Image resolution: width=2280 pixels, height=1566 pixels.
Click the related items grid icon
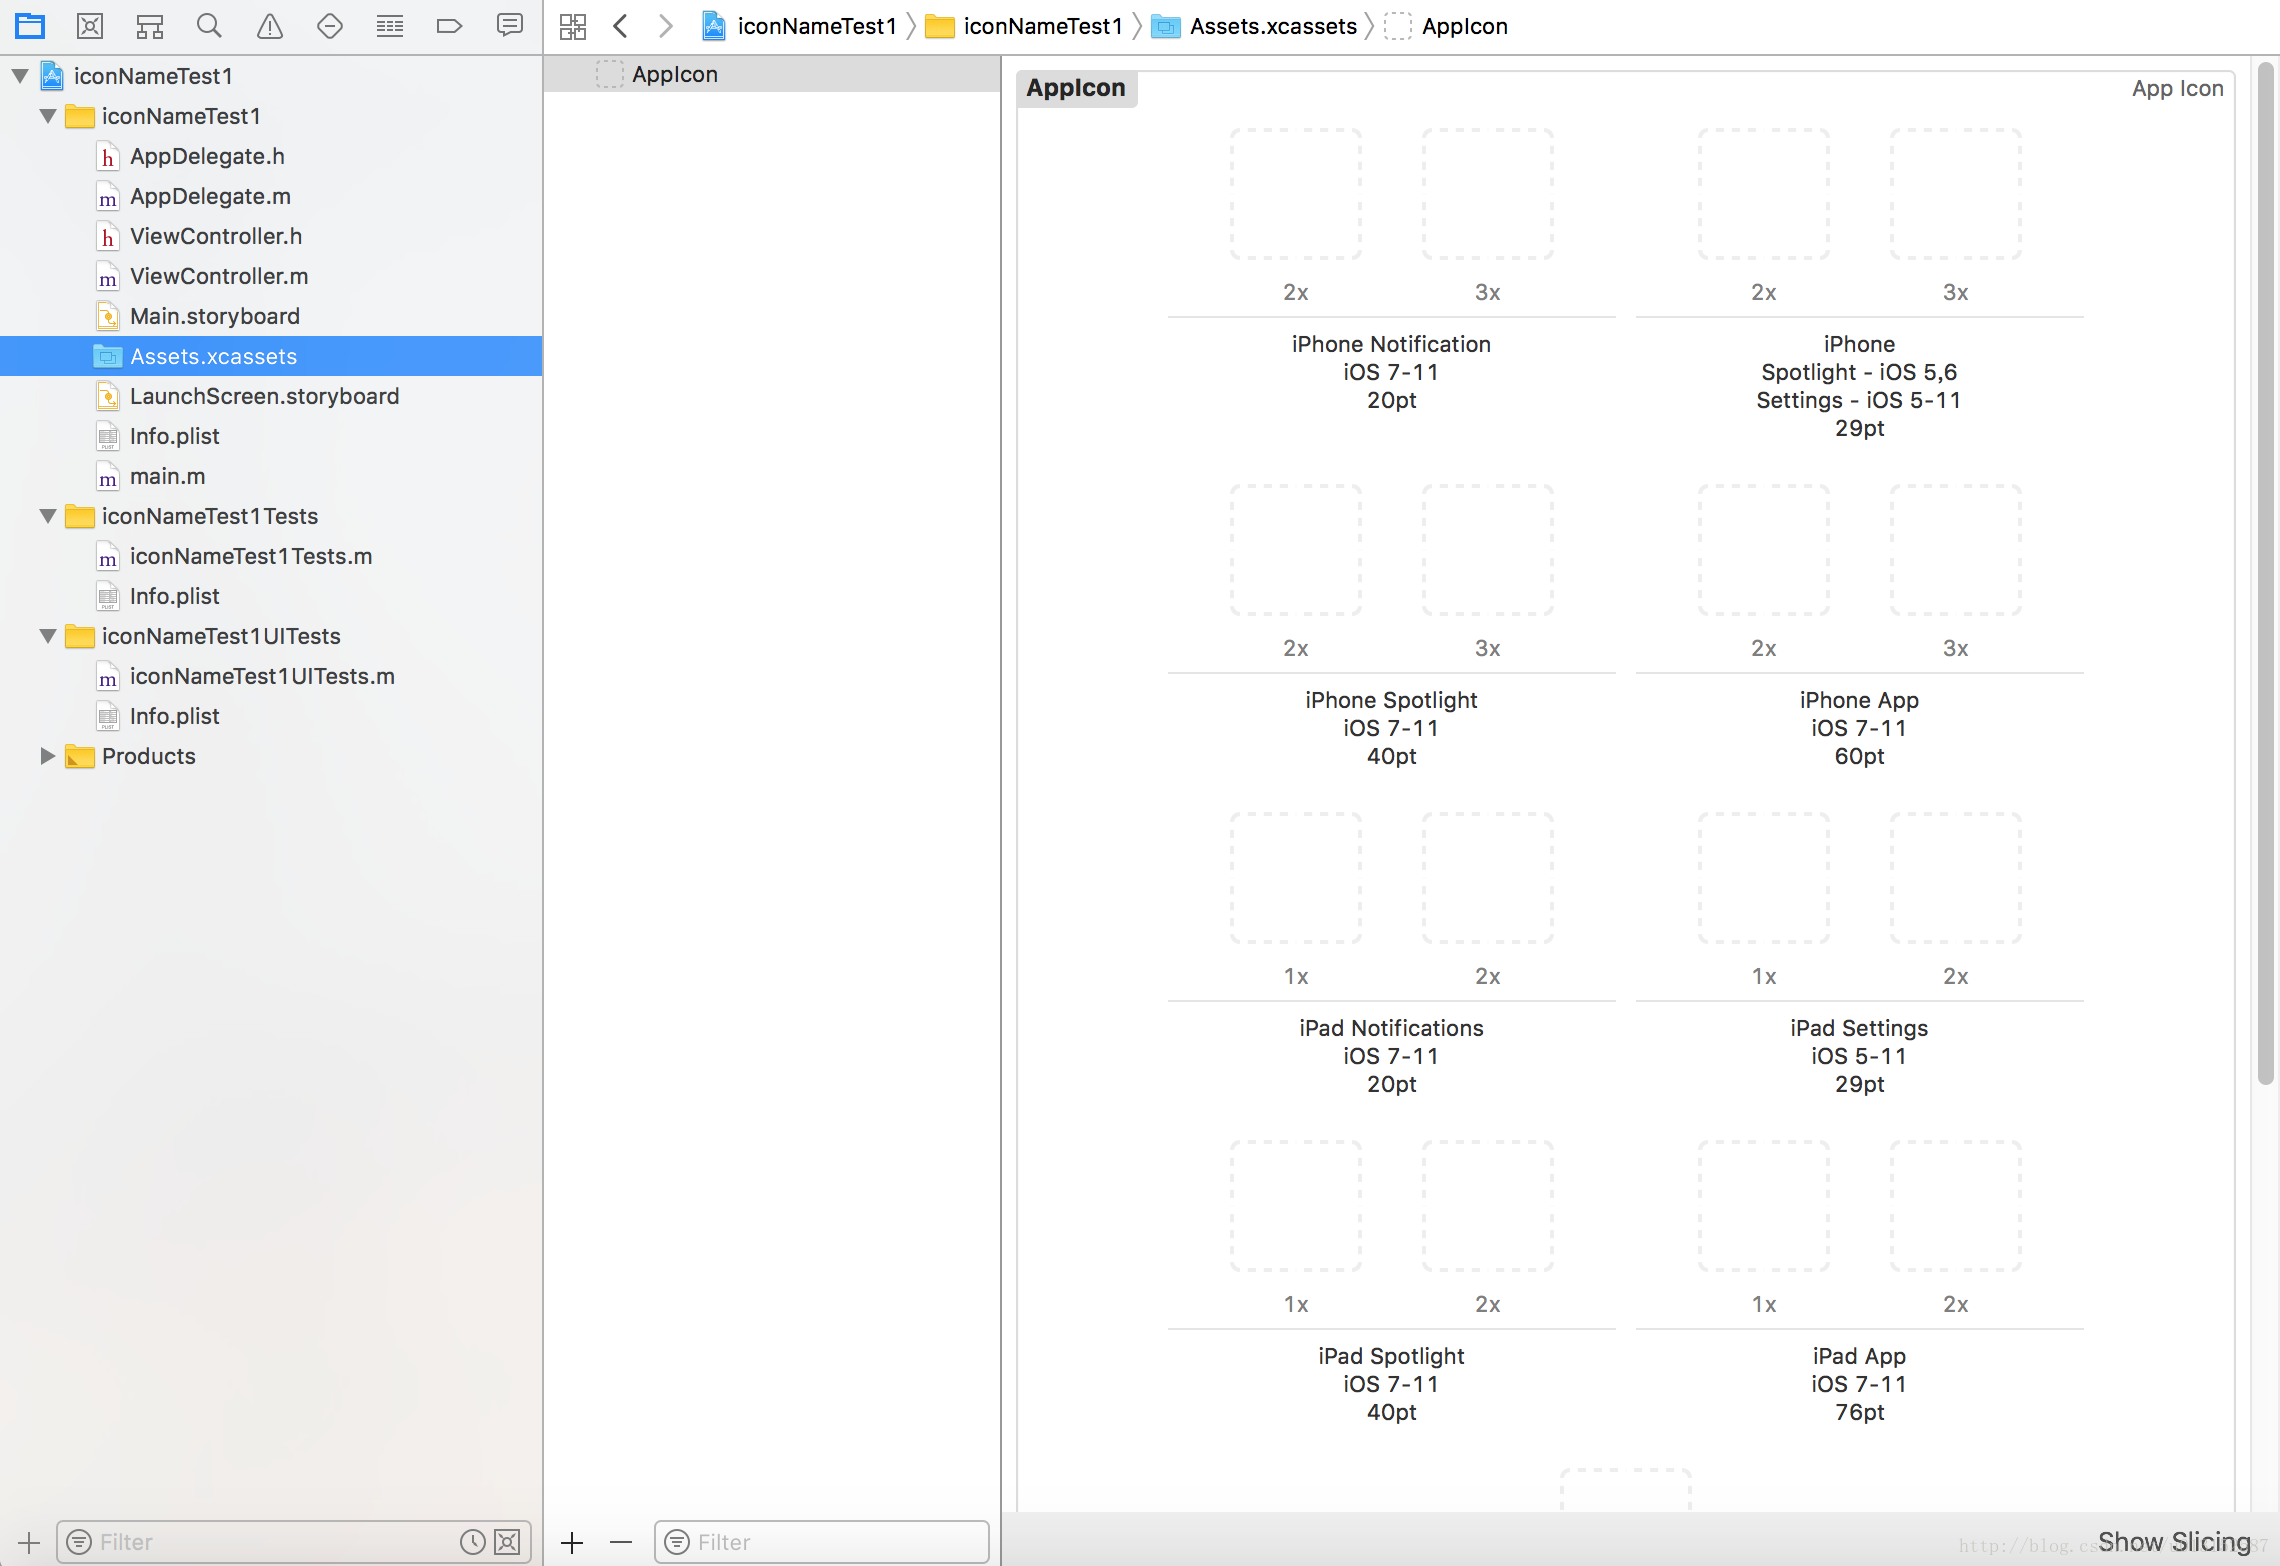tap(573, 26)
